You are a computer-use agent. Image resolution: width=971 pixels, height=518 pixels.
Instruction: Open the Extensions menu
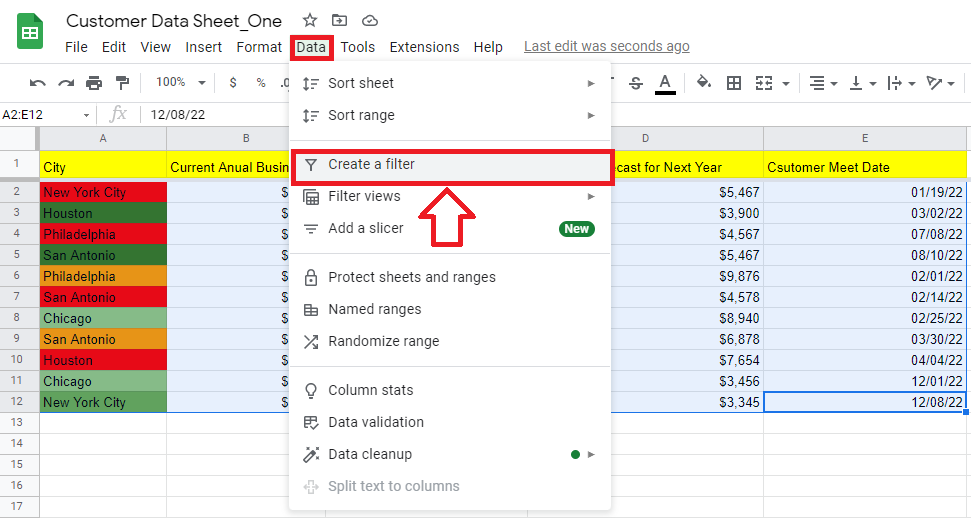click(x=424, y=47)
